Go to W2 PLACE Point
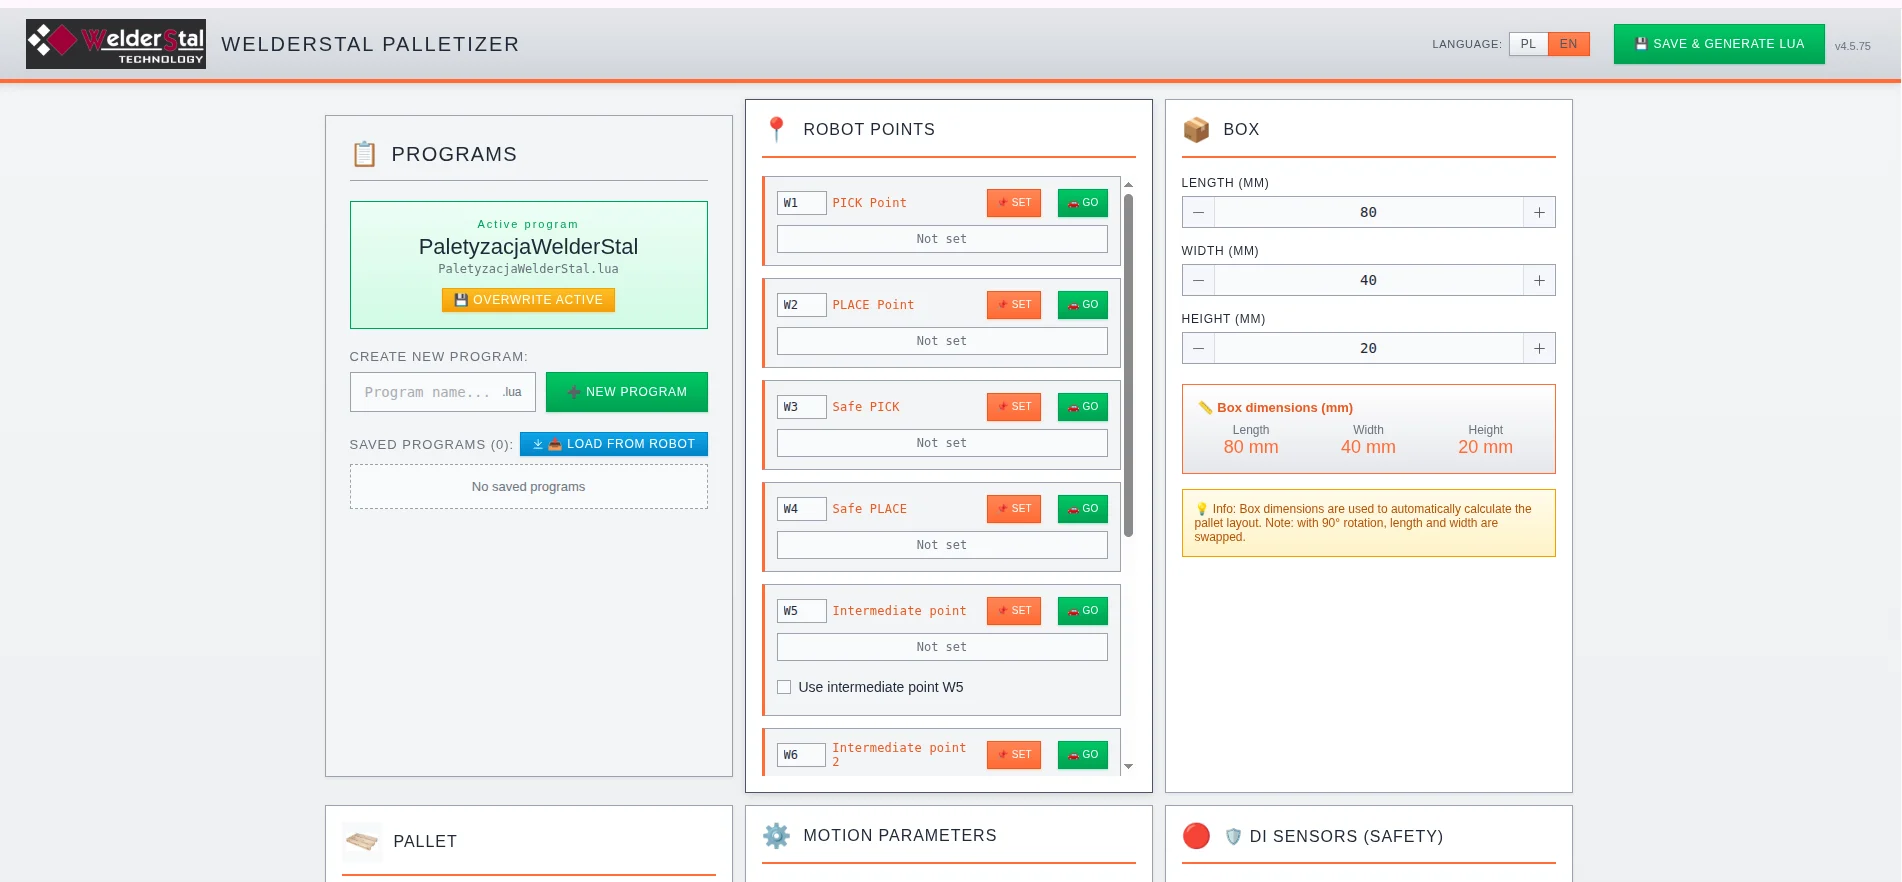 [1083, 305]
